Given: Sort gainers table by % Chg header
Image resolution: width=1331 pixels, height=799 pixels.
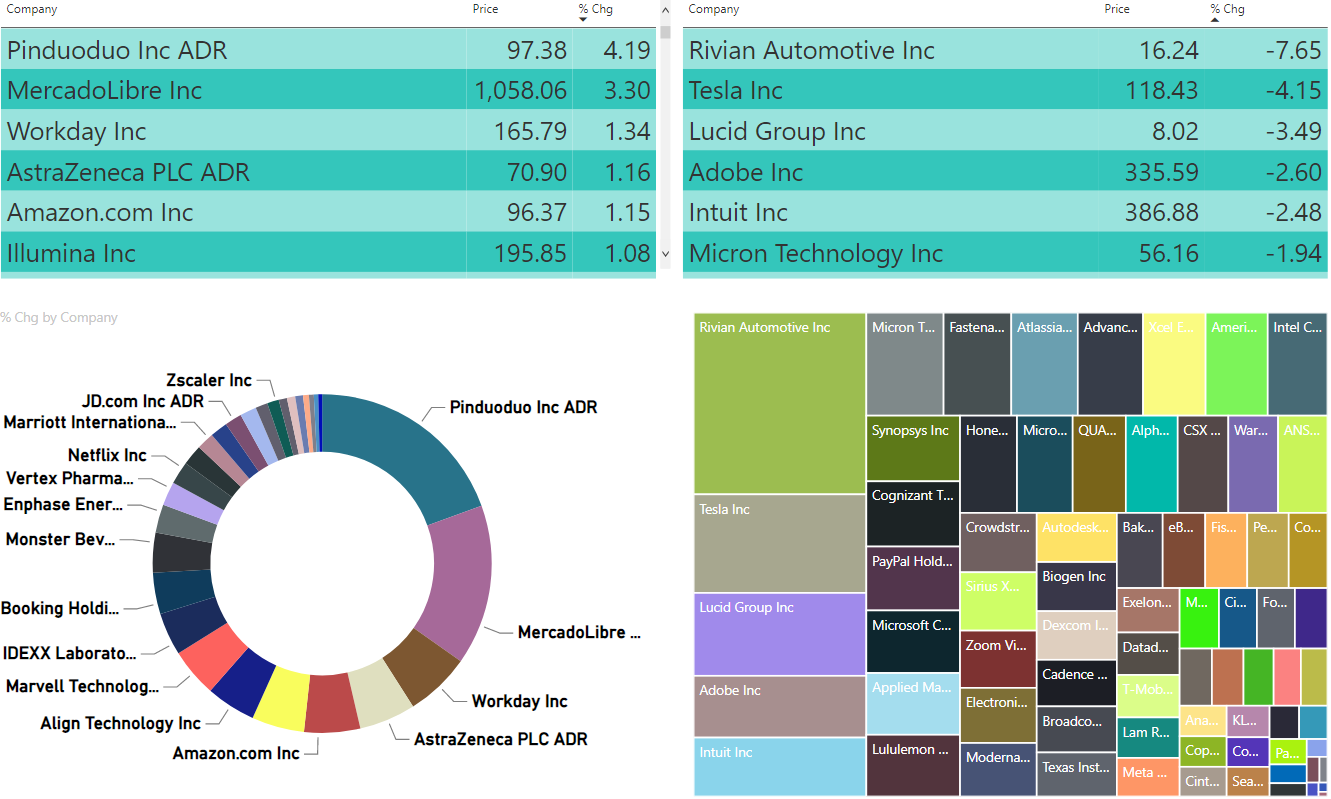Looking at the screenshot, I should tap(595, 10).
